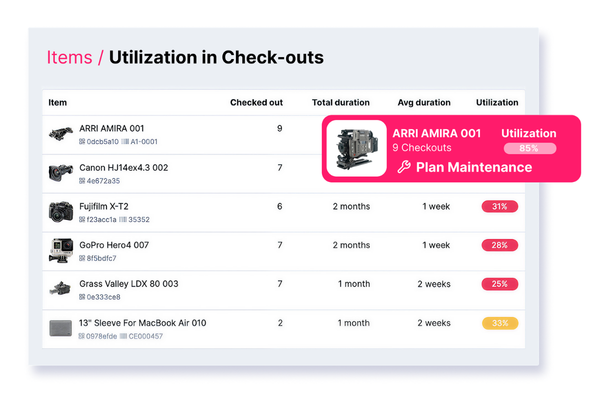Open the ARRI AMIRA 001 row item name
The height and width of the screenshot is (400, 600).
111,129
